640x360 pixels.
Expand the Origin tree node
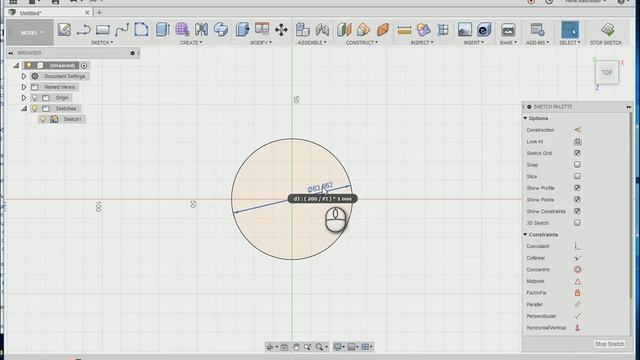tap(24, 98)
